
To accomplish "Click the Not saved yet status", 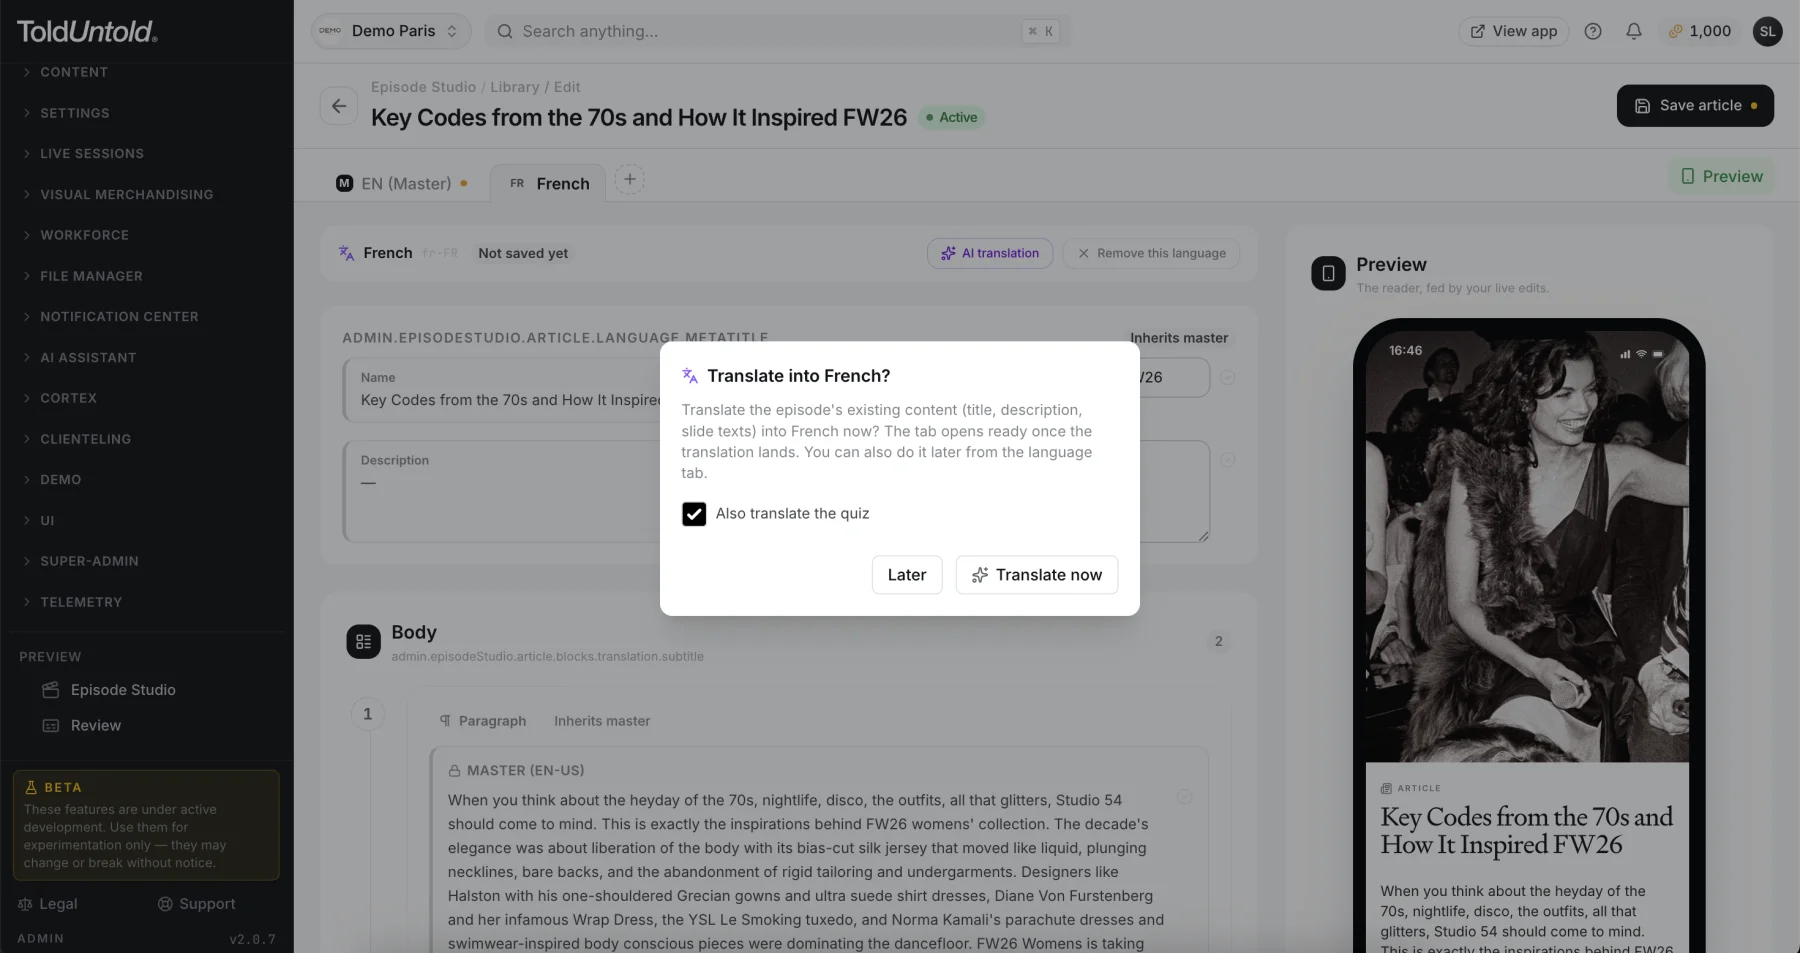I will pyautogui.click(x=523, y=254).
